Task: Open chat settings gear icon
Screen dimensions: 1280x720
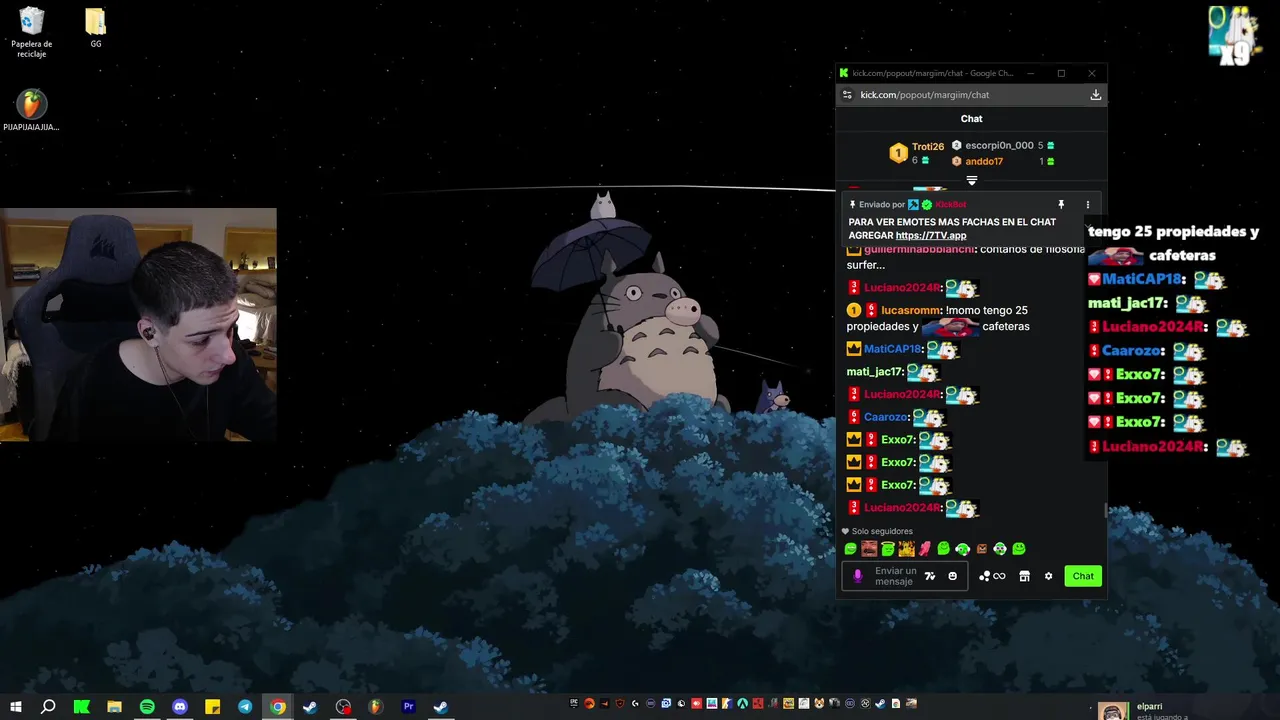Action: point(1048,576)
